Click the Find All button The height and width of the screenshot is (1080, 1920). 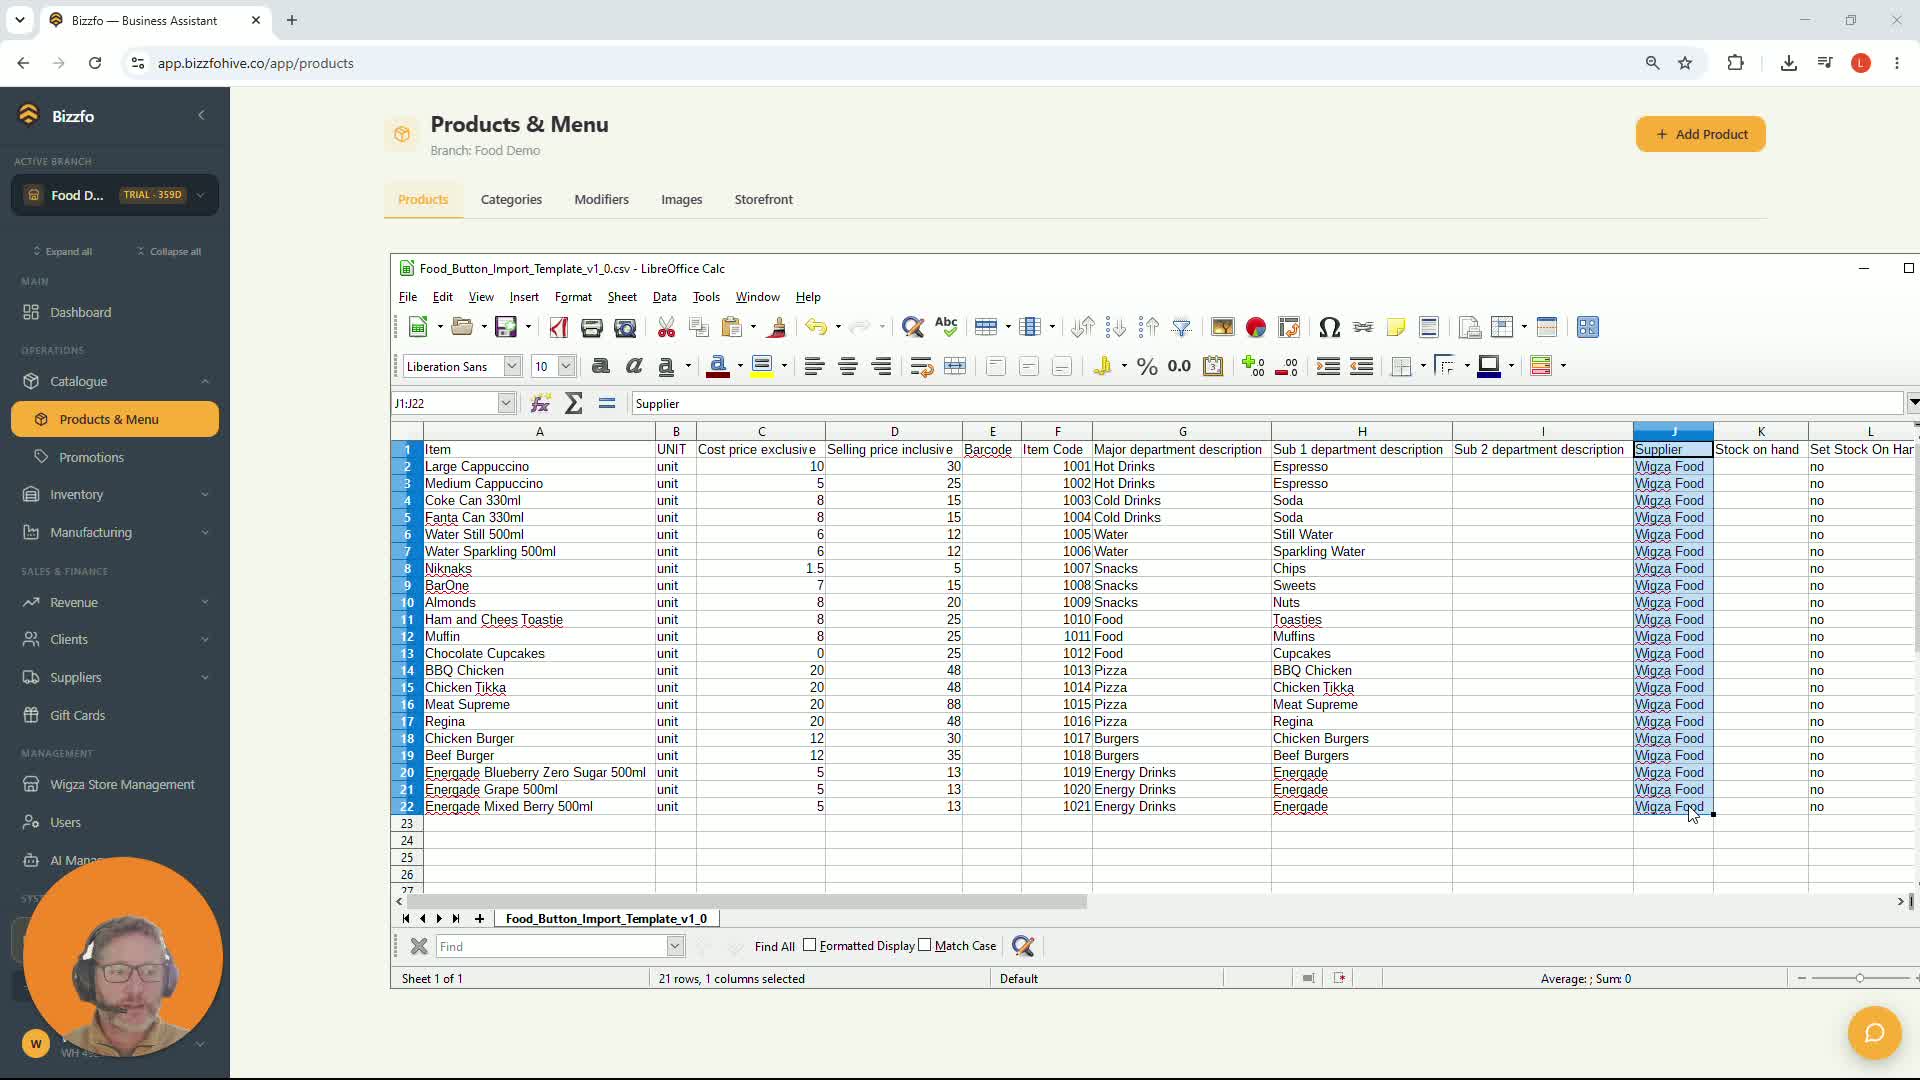tap(774, 946)
